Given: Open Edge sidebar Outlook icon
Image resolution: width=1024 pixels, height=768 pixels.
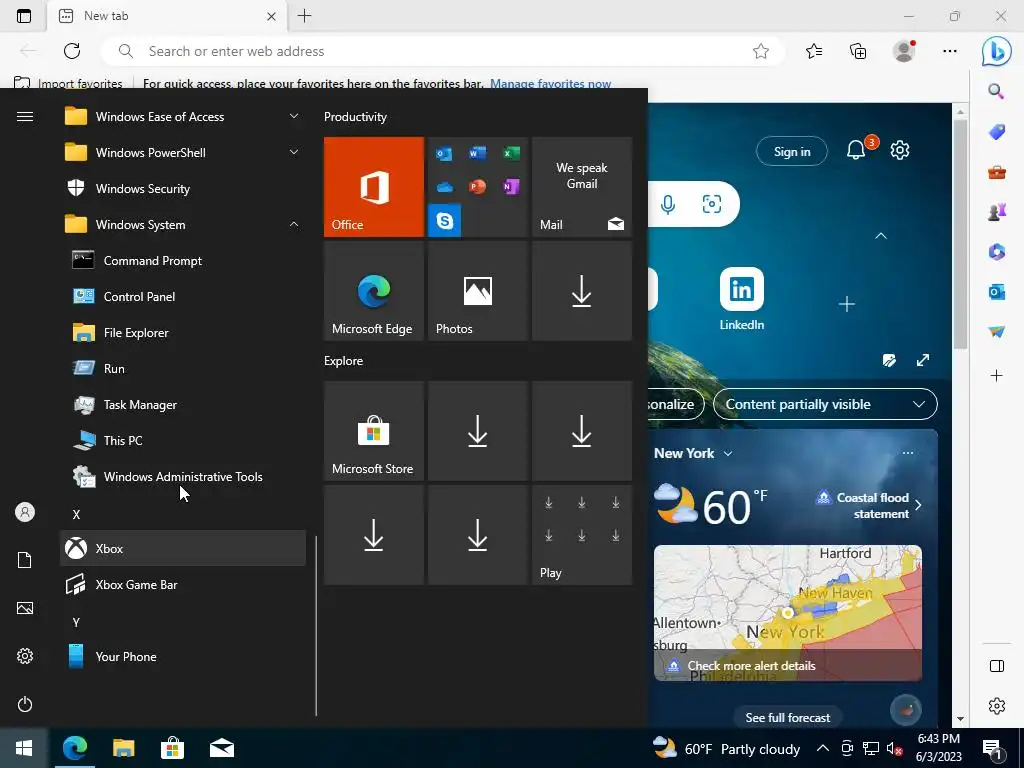Looking at the screenshot, I should click(x=997, y=292).
